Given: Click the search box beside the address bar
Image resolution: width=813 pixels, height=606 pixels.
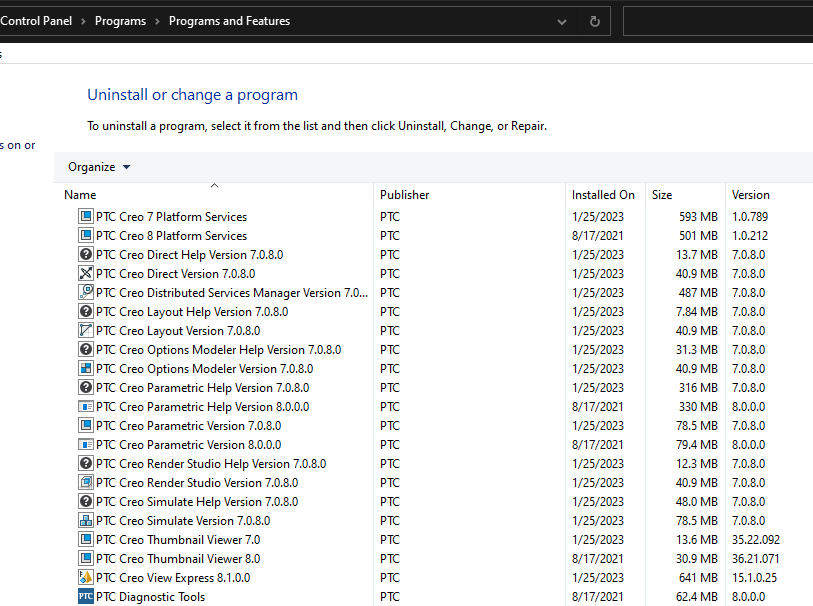Looking at the screenshot, I should click(x=716, y=21).
